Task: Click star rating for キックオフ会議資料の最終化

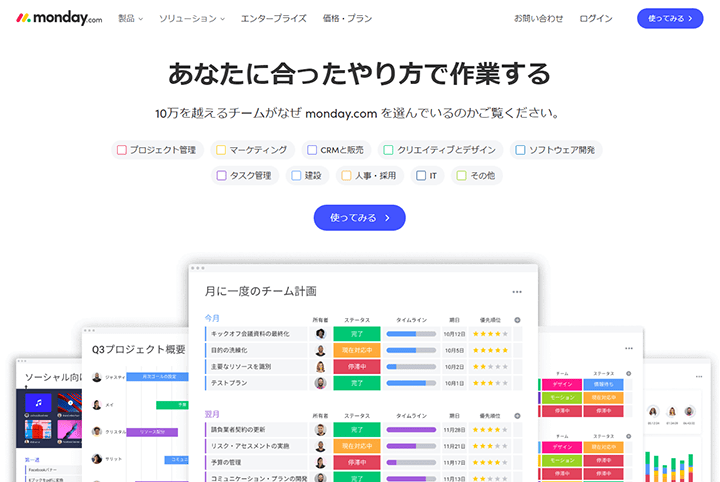Action: (490, 334)
